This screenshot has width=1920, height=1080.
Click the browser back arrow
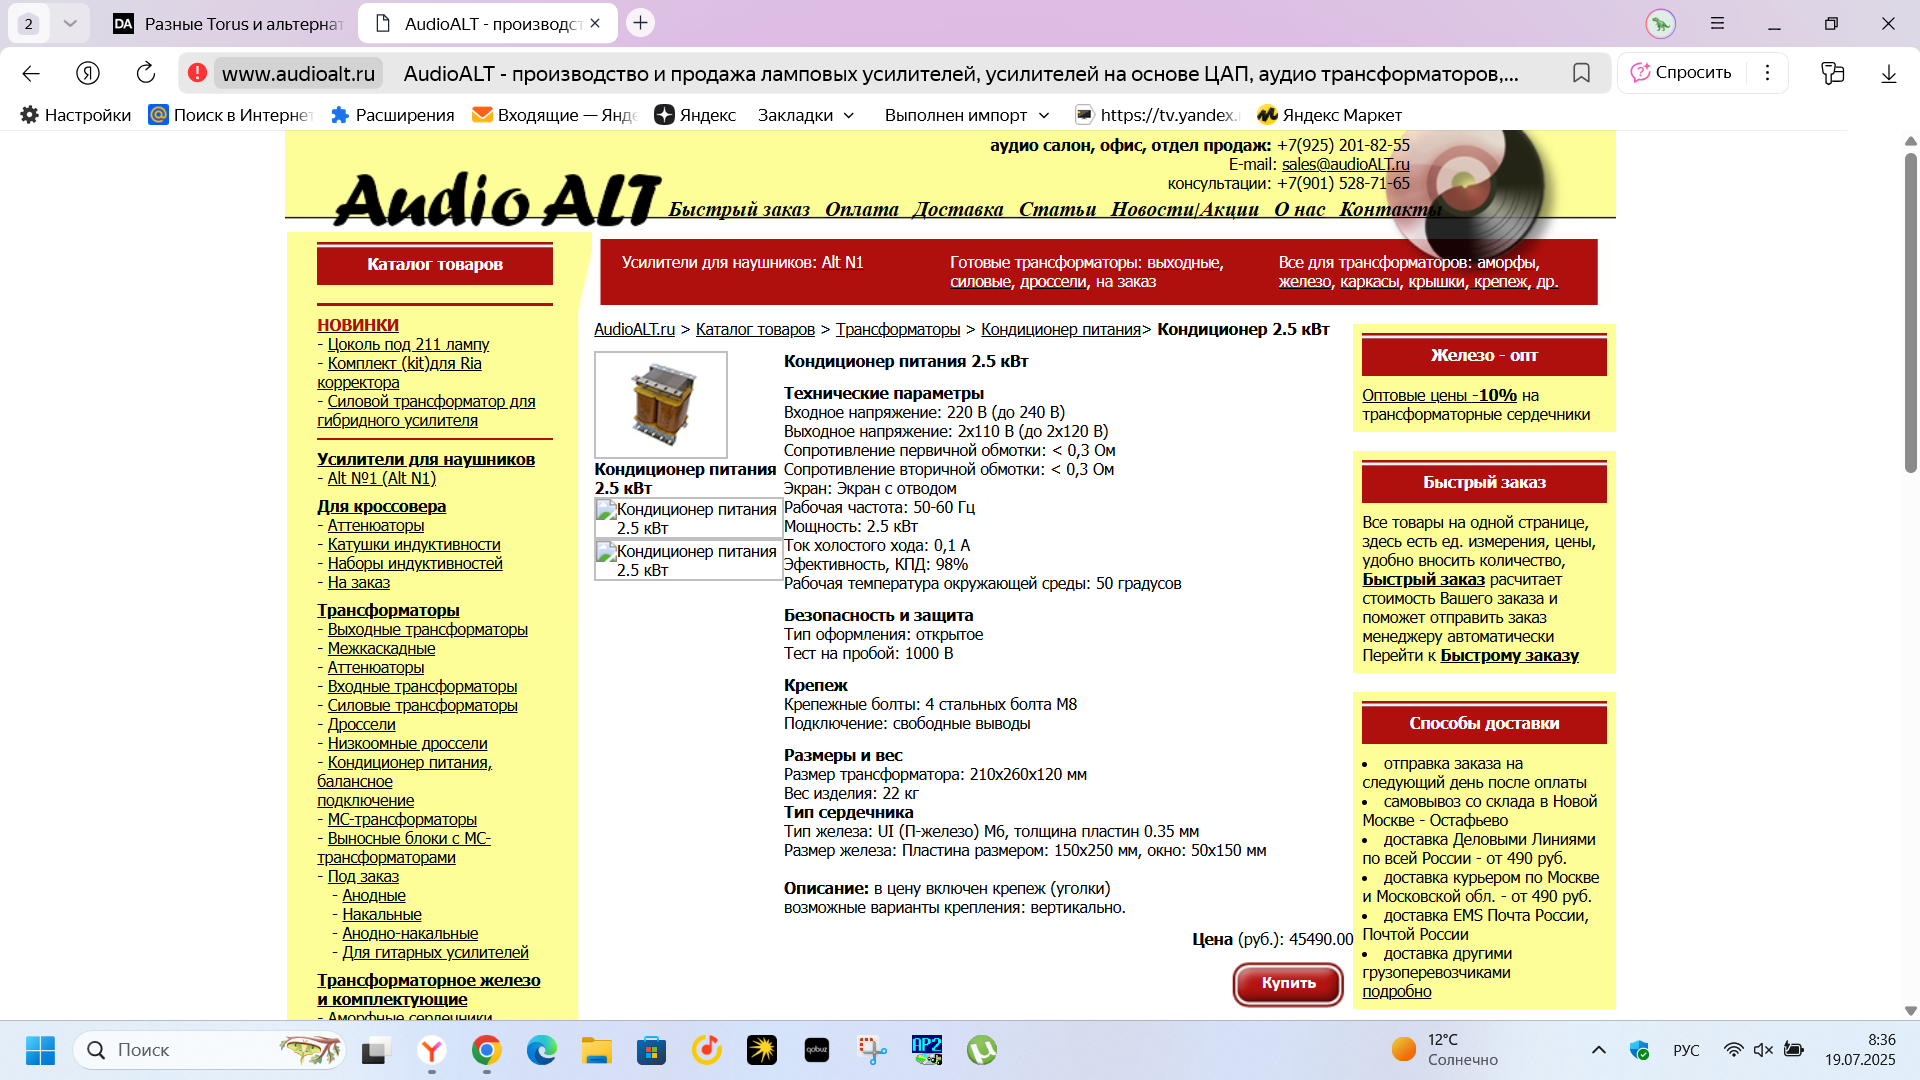[x=31, y=73]
